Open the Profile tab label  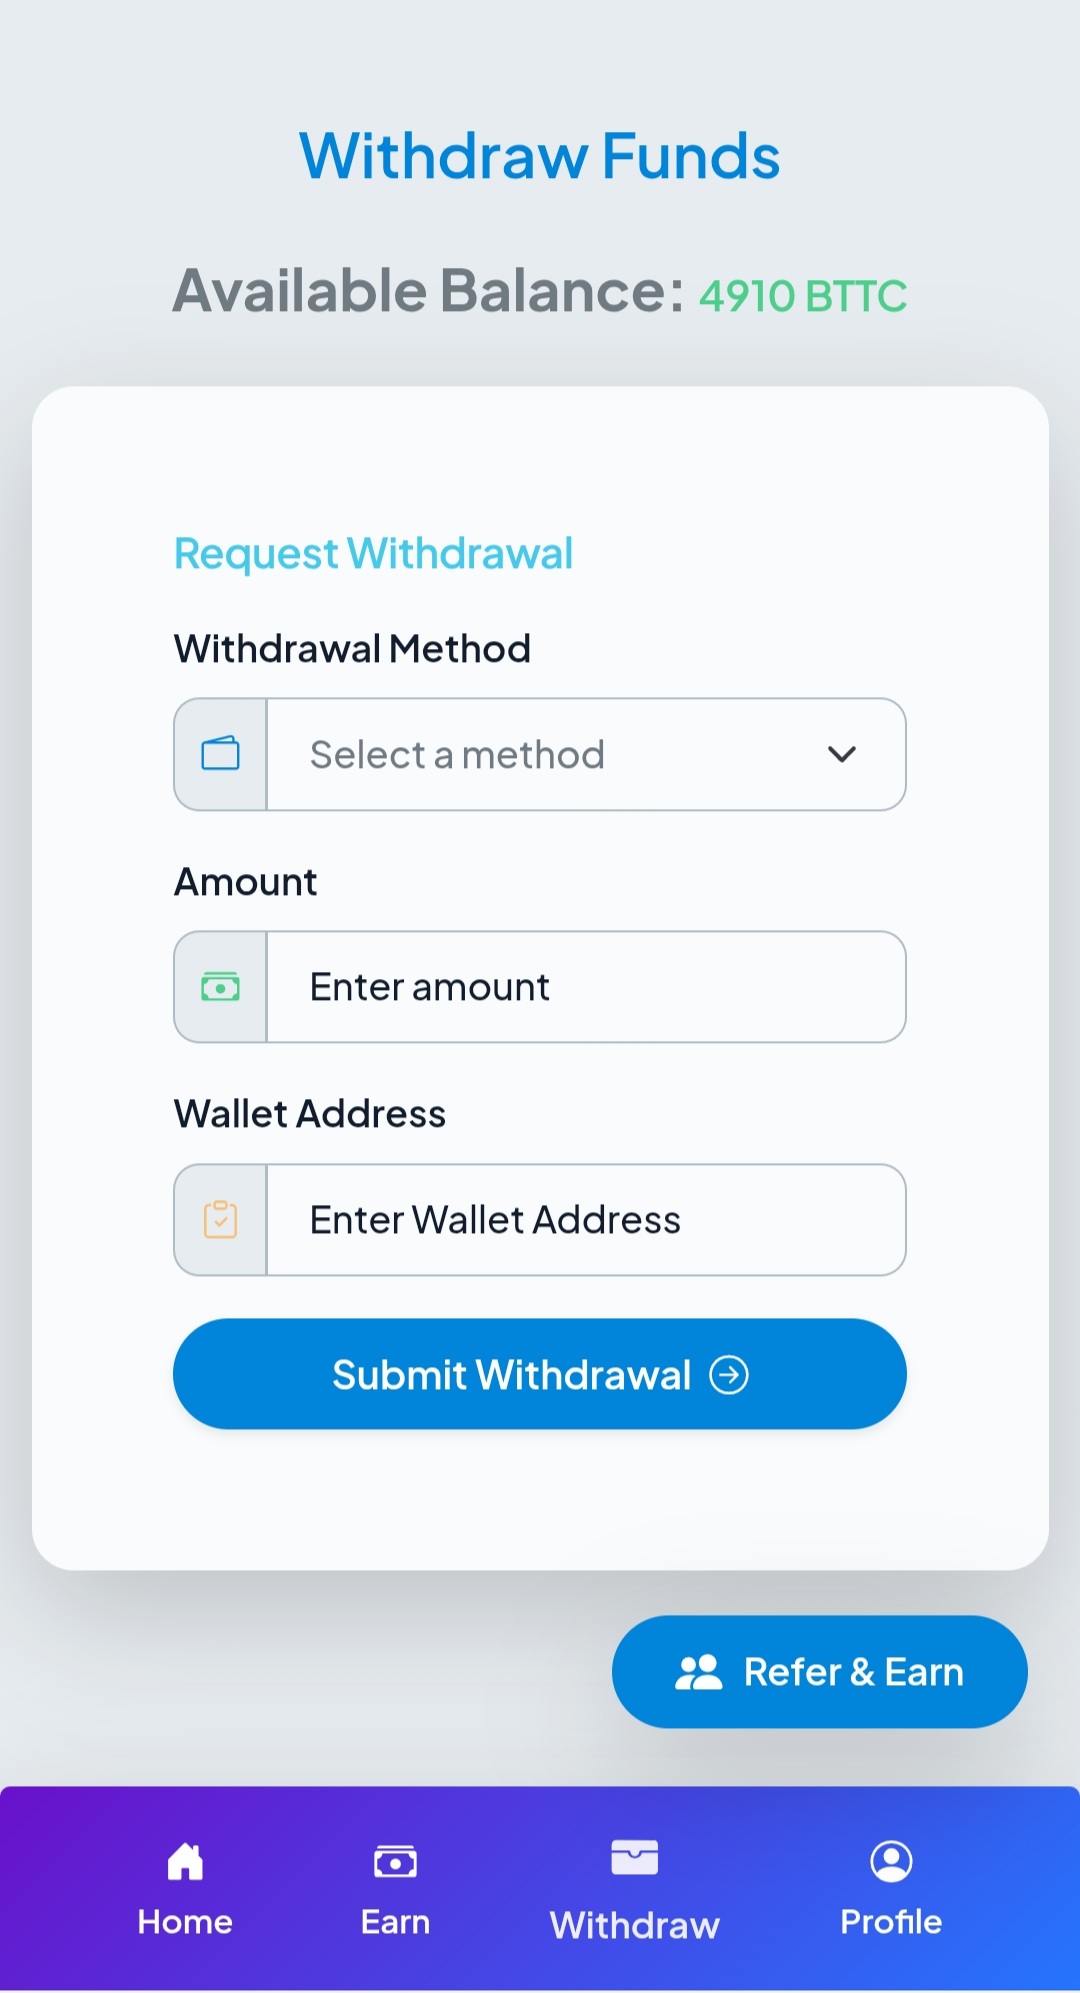[891, 1921]
